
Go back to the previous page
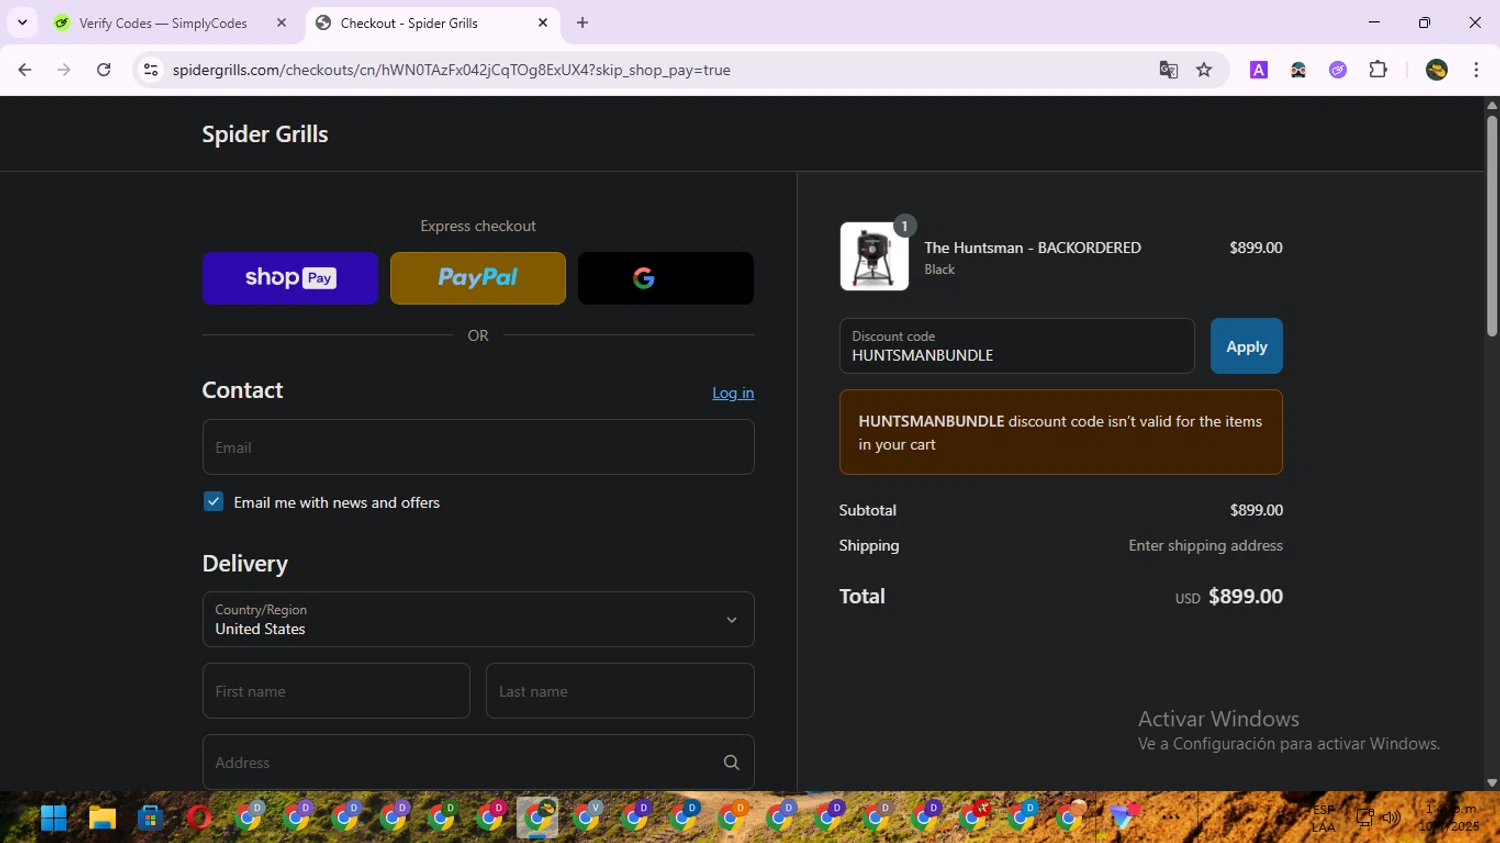(x=25, y=70)
